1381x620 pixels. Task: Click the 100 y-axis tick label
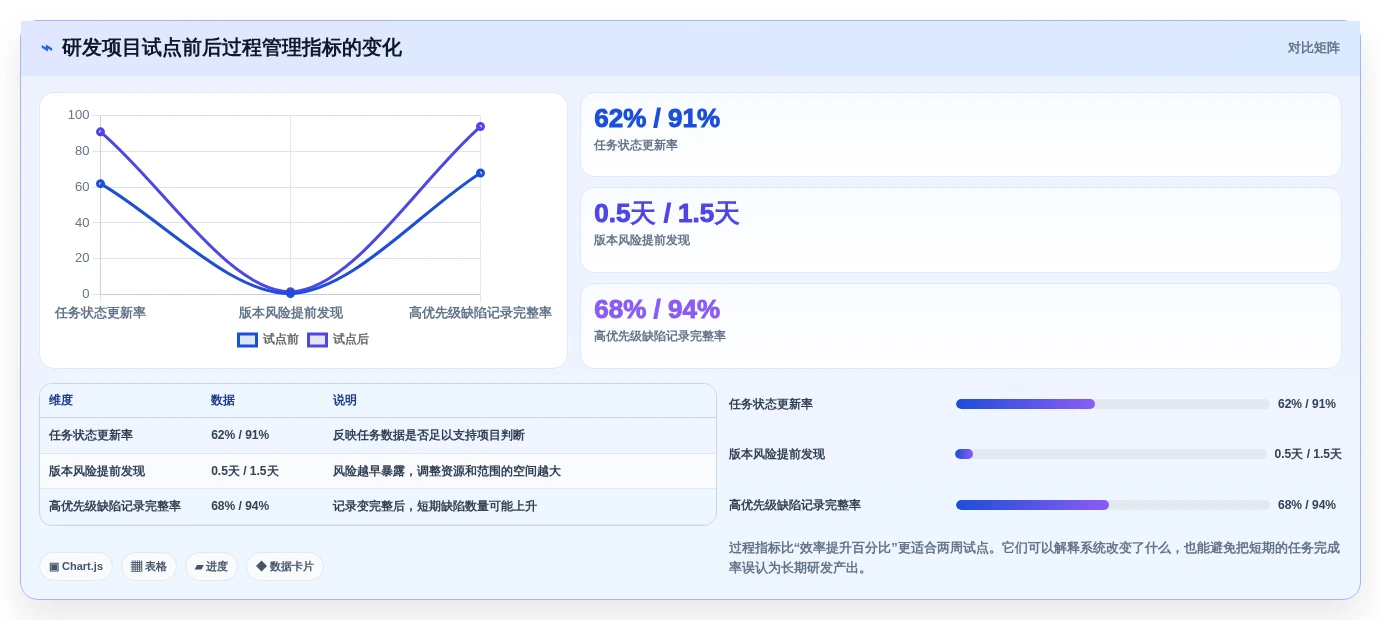(x=79, y=115)
